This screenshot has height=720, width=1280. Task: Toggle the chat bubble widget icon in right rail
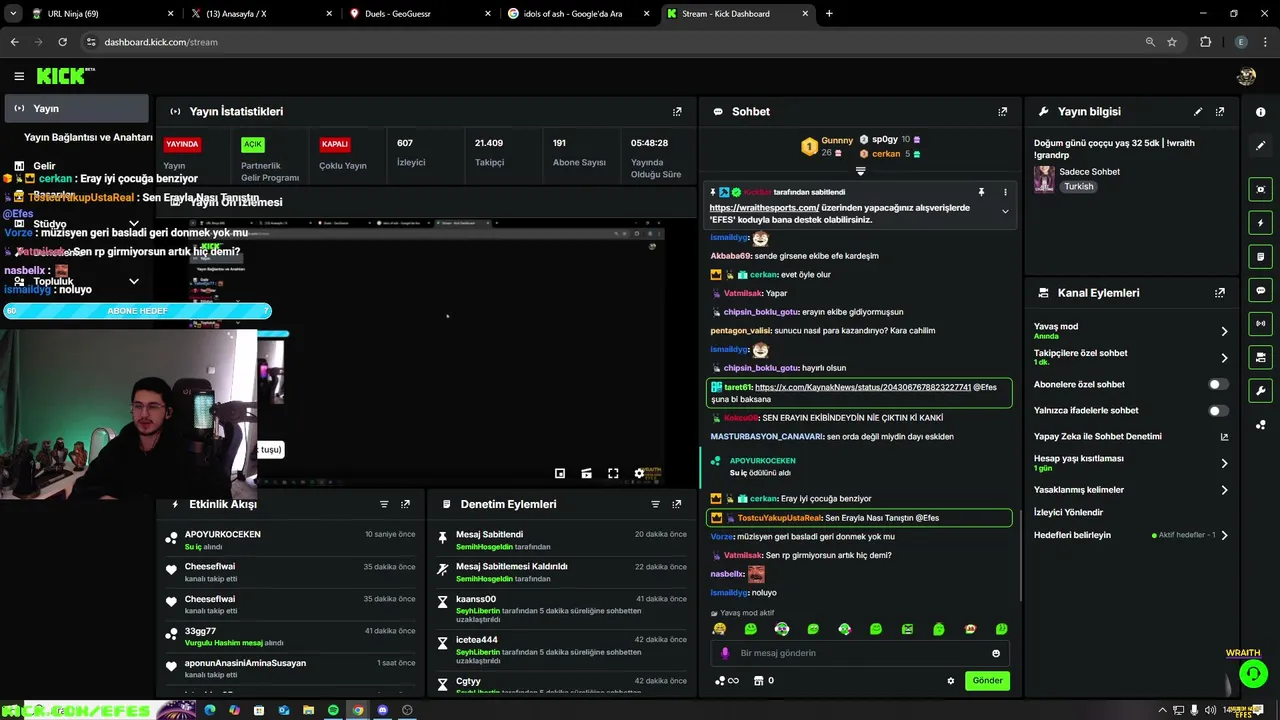tap(1260, 290)
